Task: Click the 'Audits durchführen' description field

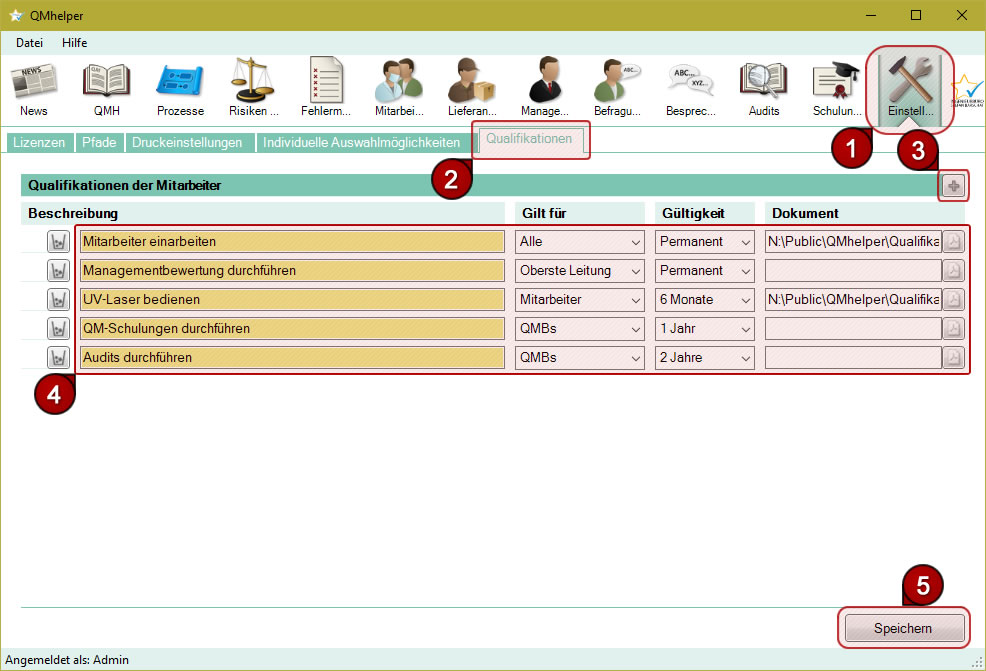Action: [x=292, y=357]
